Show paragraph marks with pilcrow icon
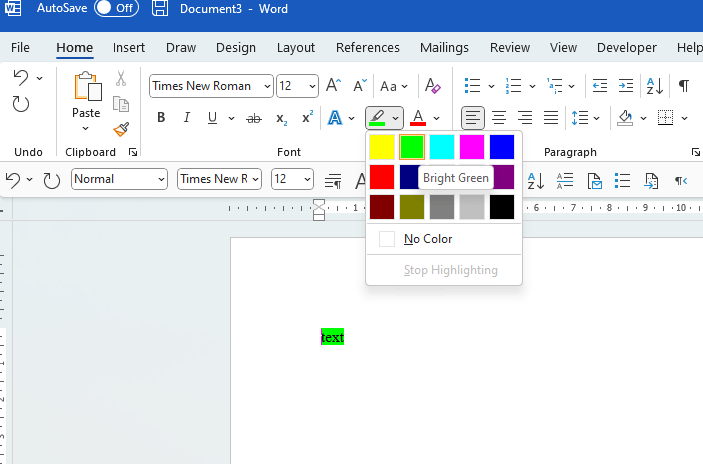 coord(684,85)
